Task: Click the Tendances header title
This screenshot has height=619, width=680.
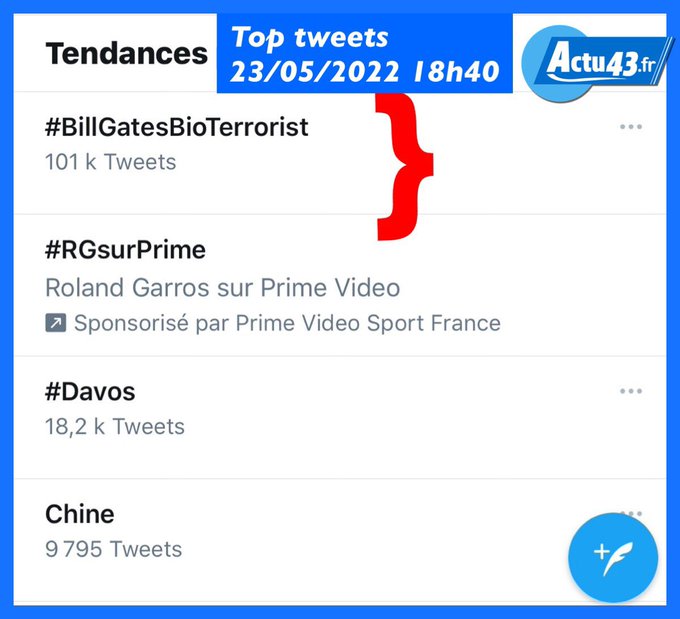Action: (x=127, y=53)
